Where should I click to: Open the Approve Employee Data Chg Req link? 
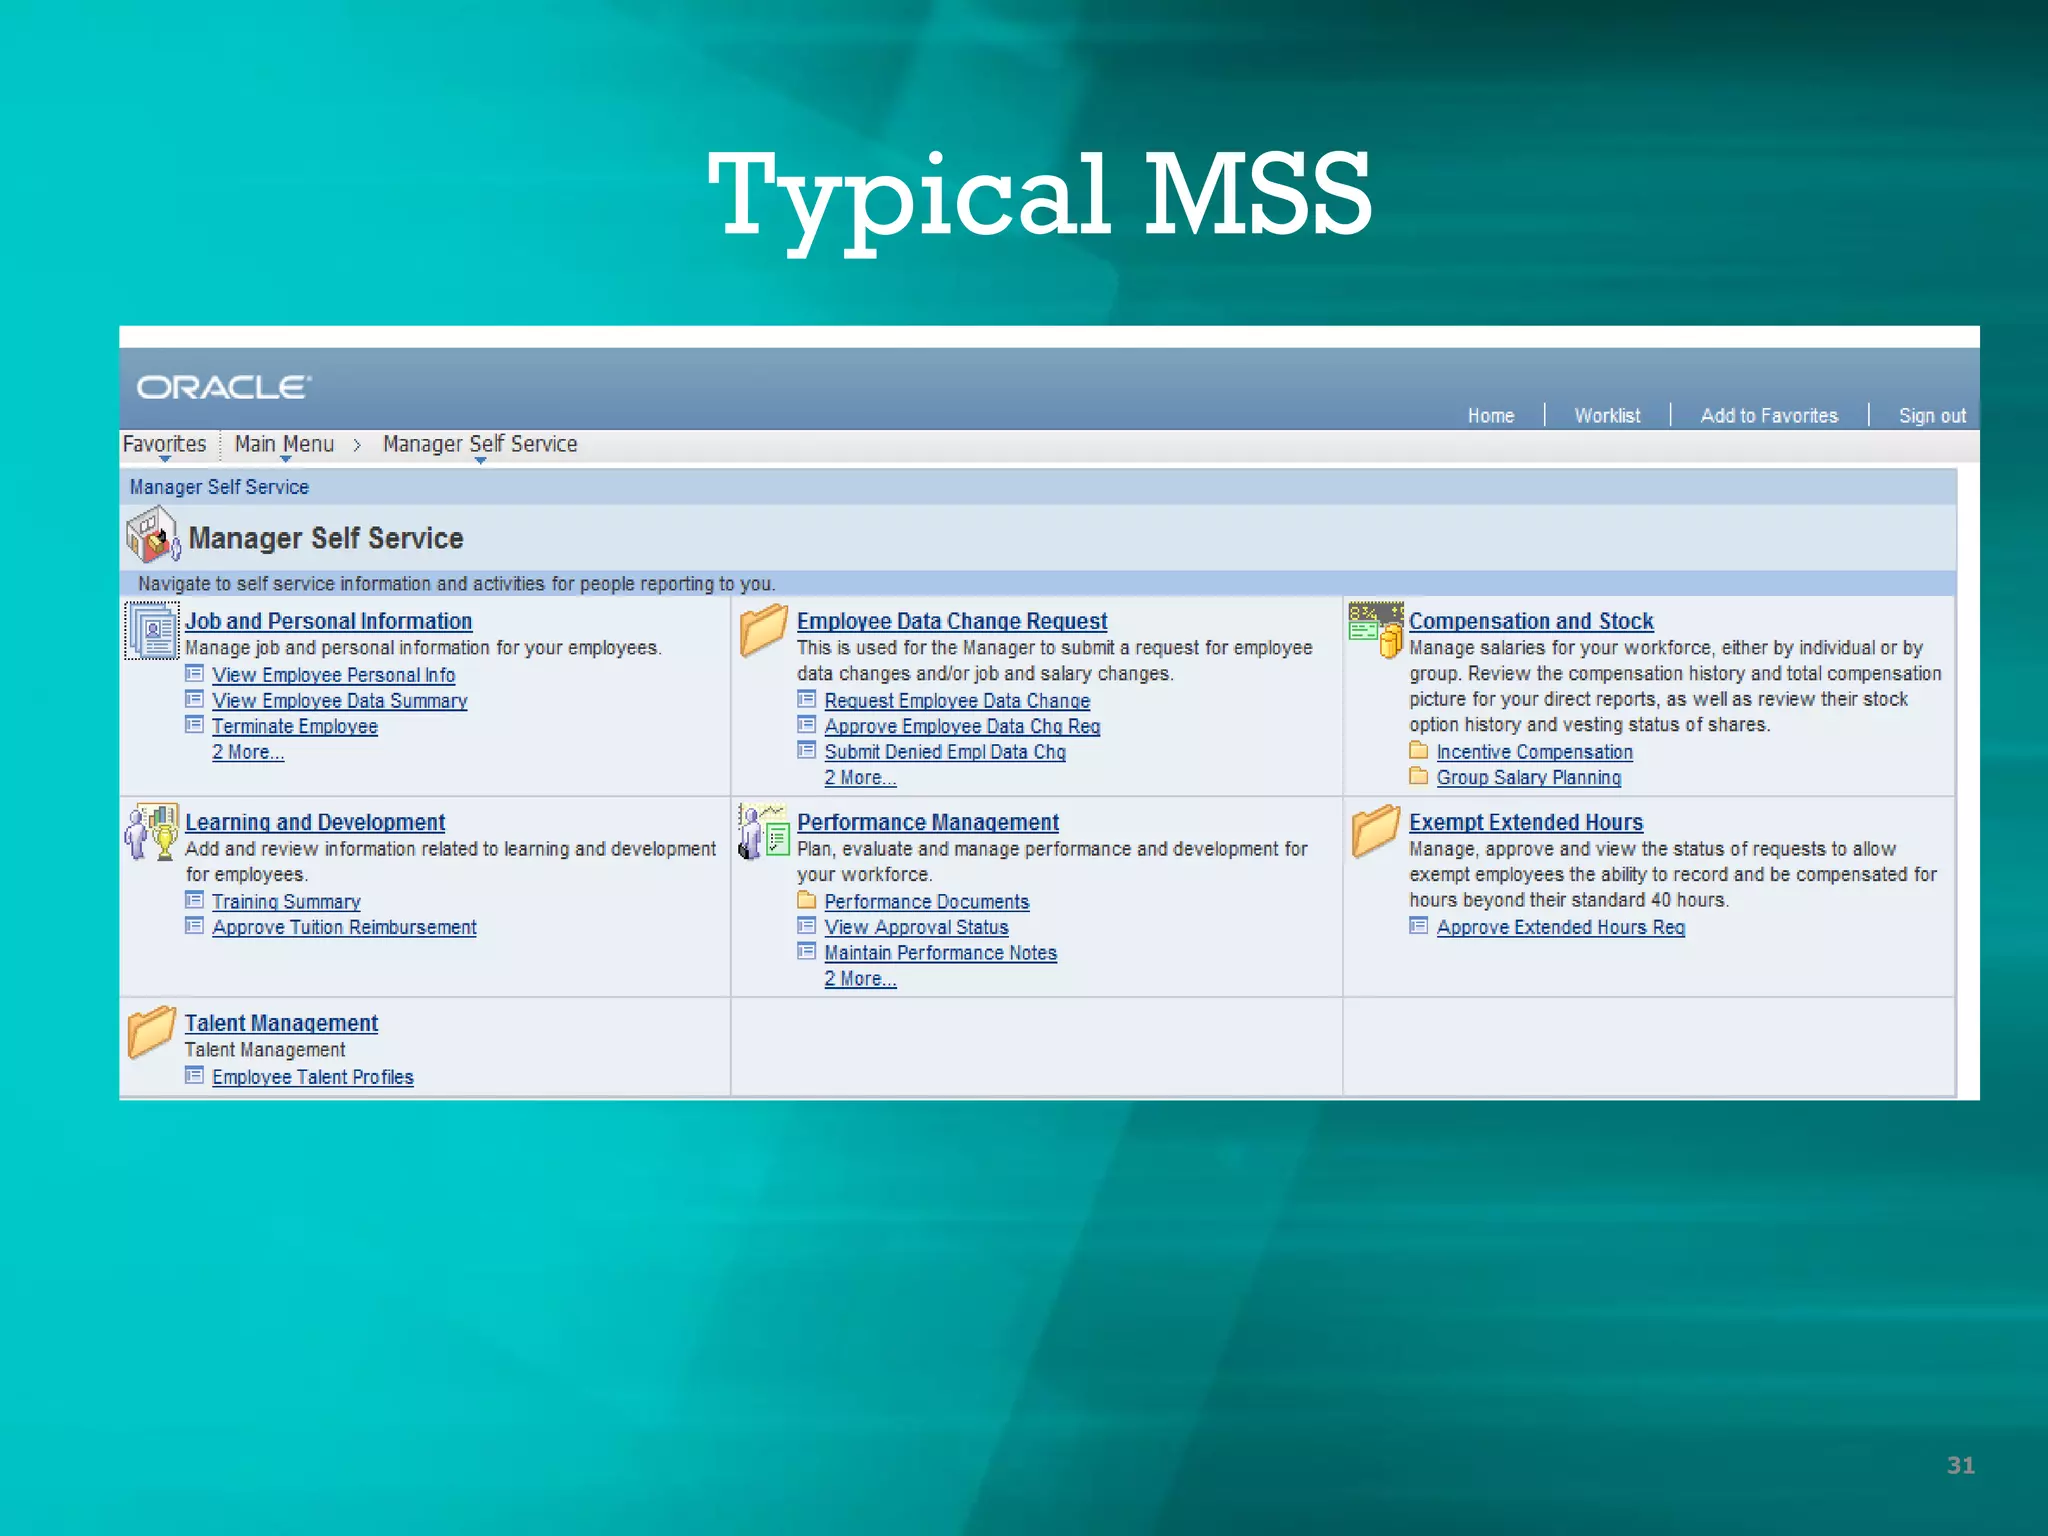click(x=962, y=727)
